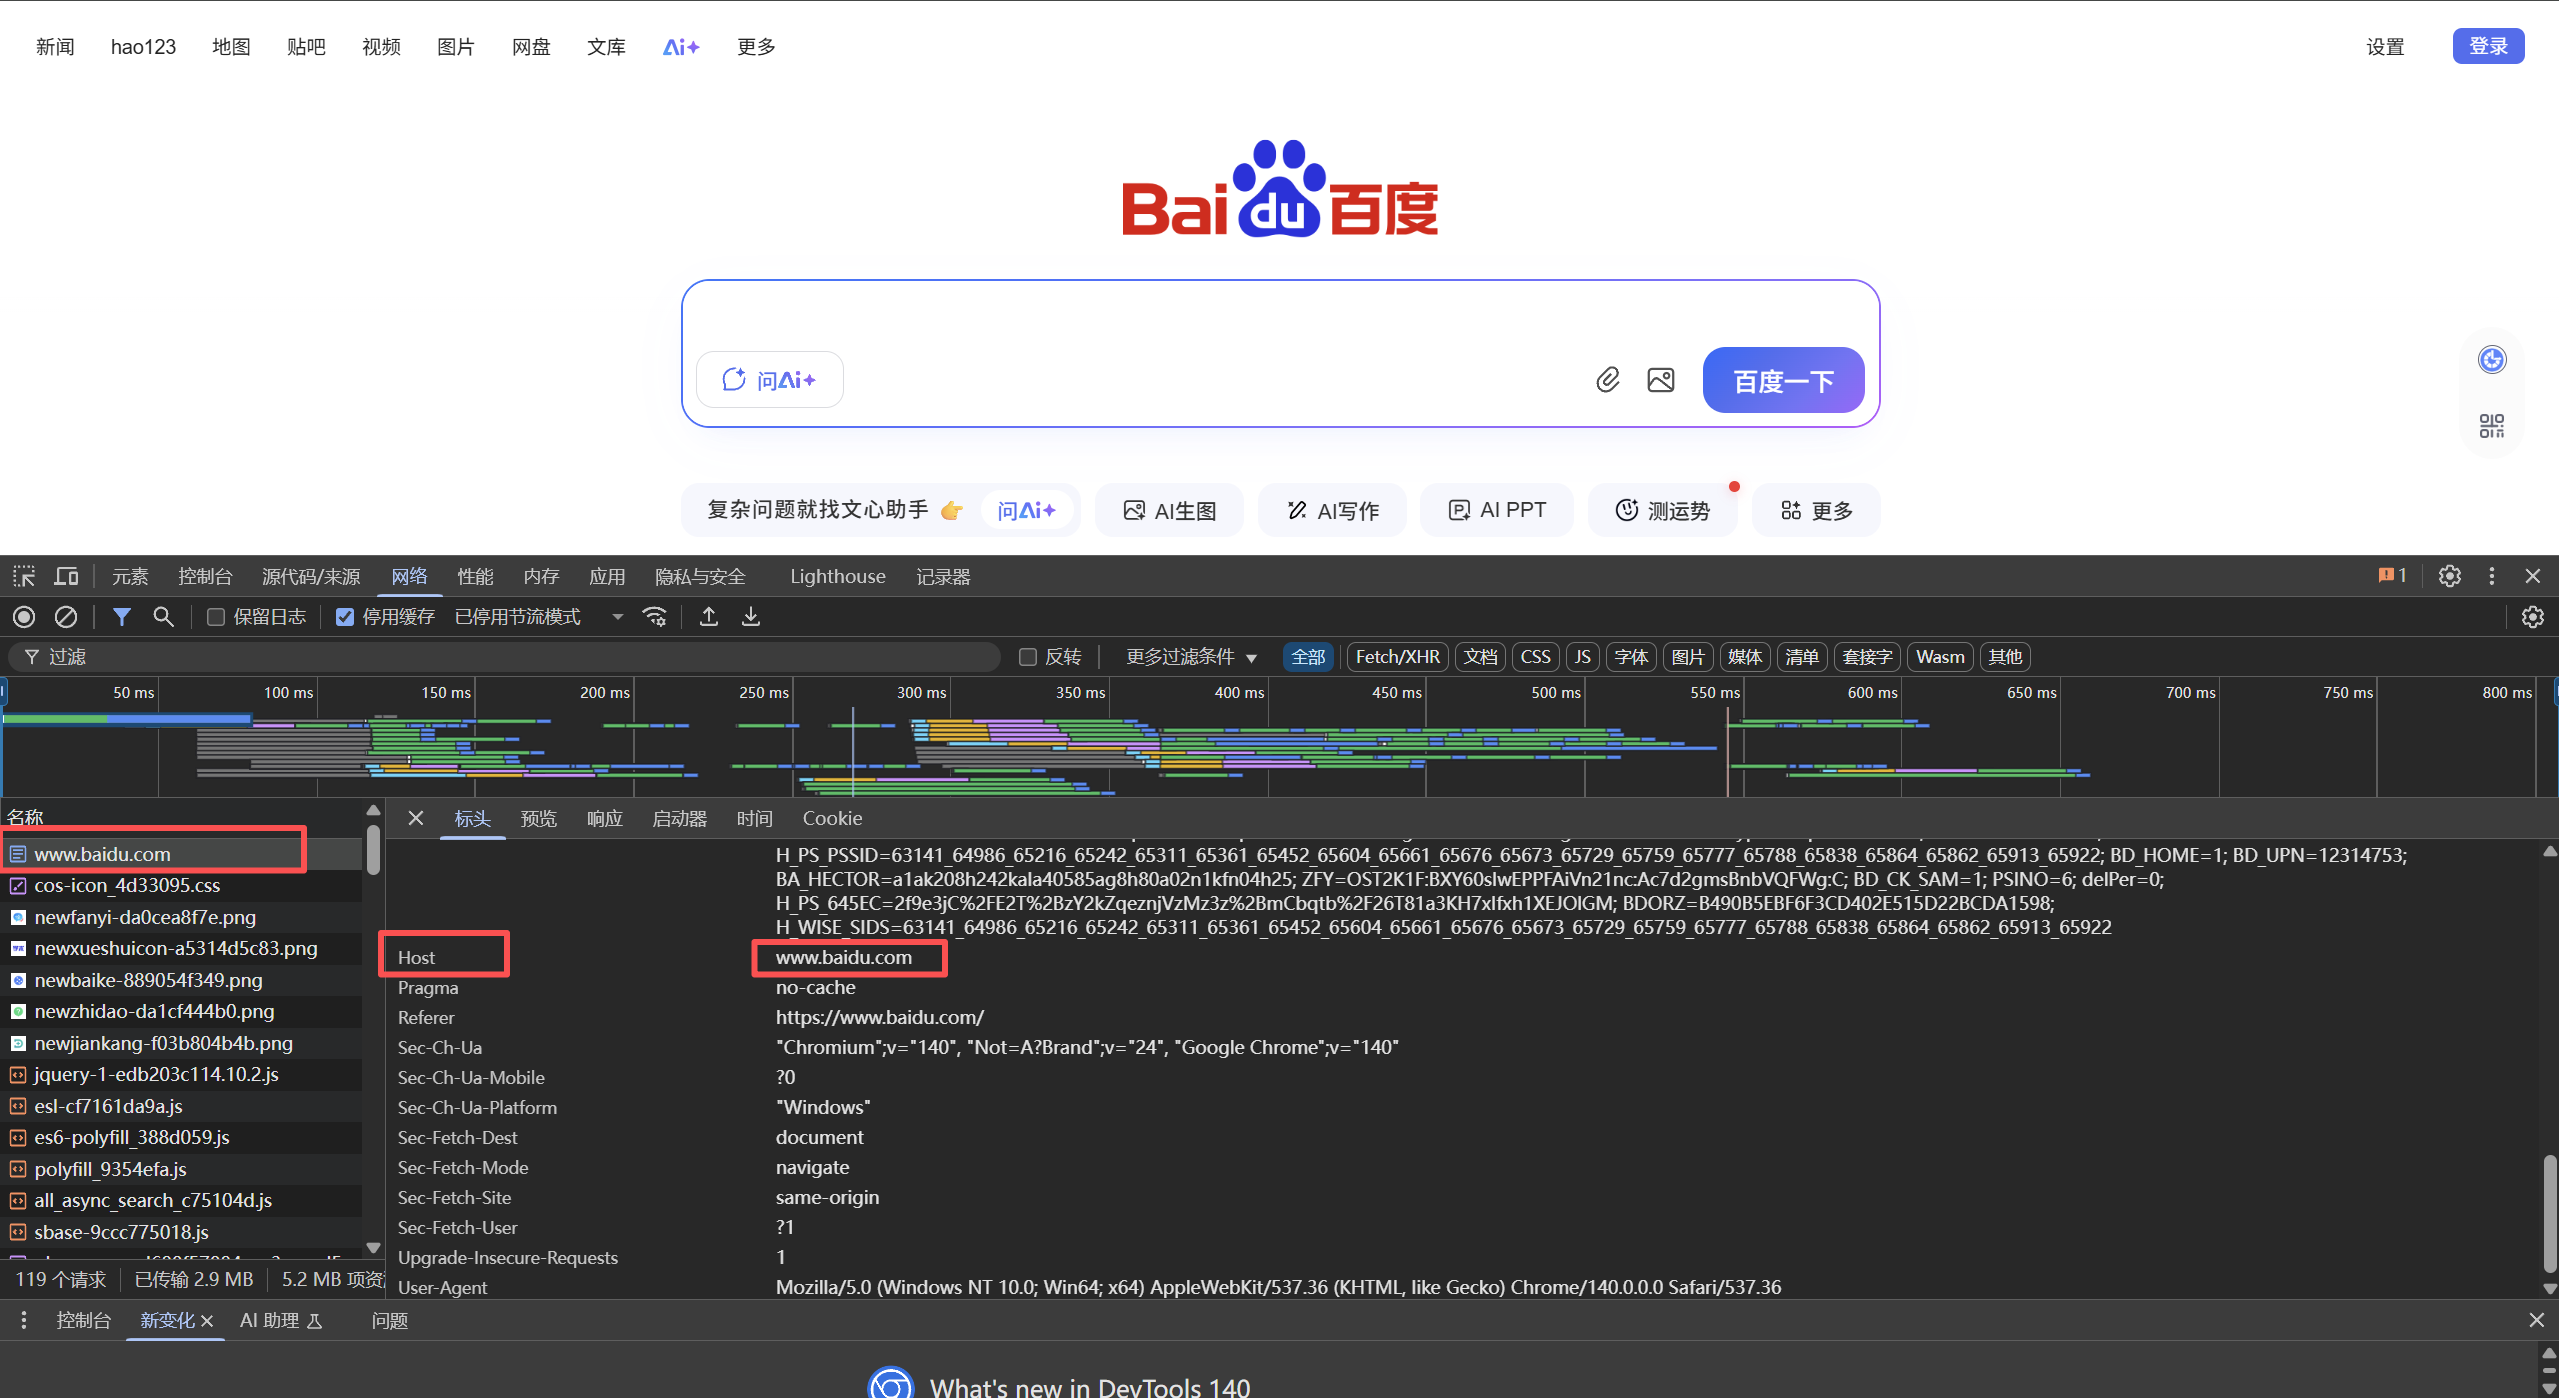
Task: Stop recording network log
Action: click(24, 617)
